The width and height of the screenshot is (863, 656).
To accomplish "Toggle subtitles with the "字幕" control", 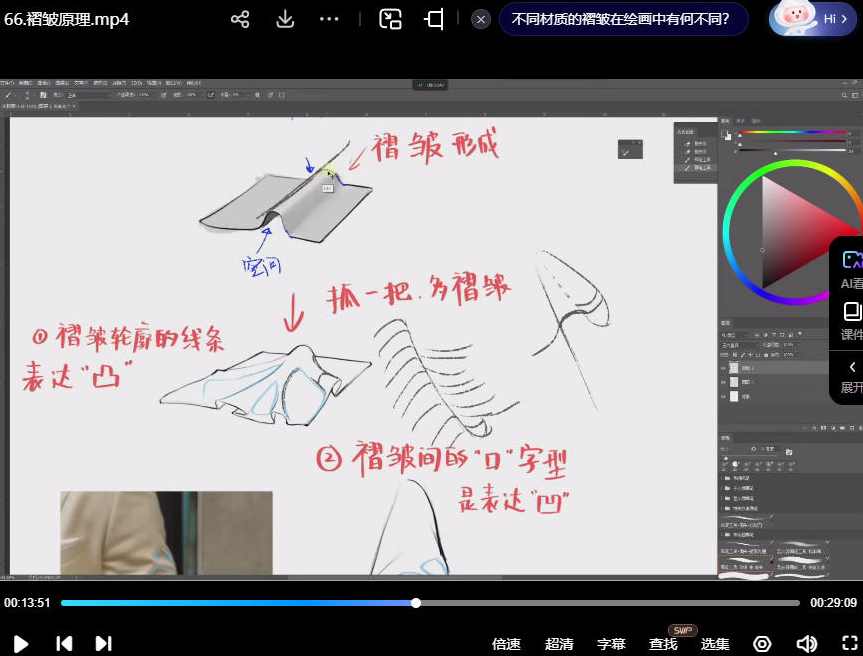I will (611, 643).
